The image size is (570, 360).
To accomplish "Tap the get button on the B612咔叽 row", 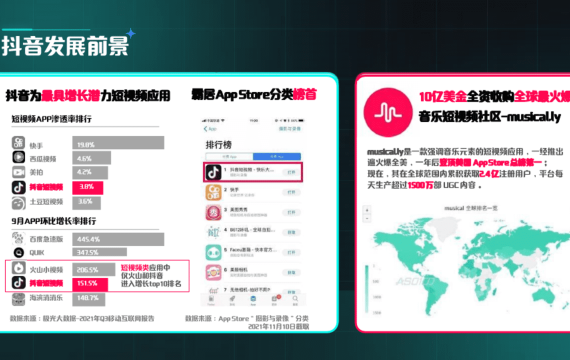I will pos(291,232).
